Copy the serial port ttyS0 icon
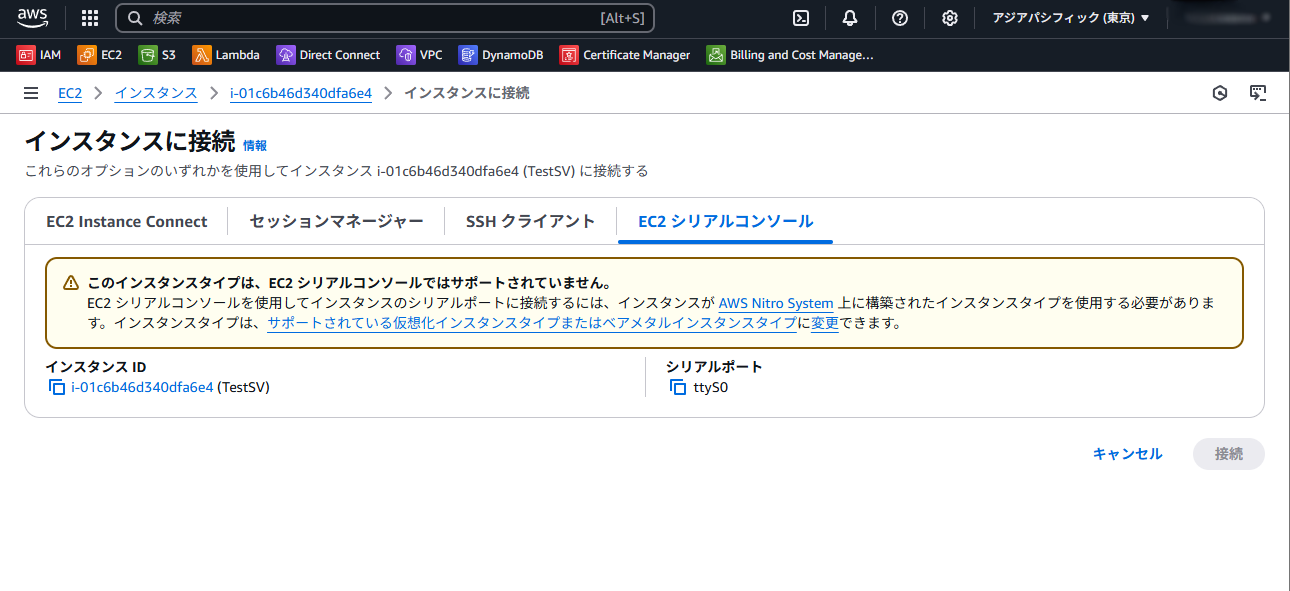 pyautogui.click(x=678, y=387)
